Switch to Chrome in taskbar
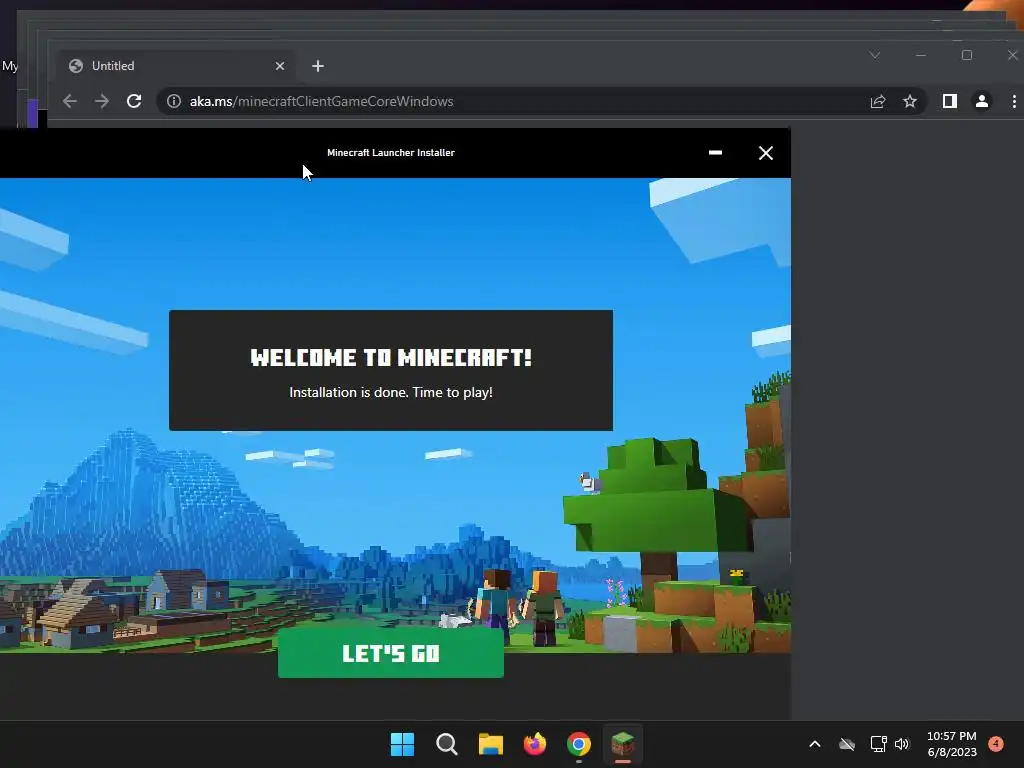This screenshot has width=1024, height=768. pos(579,744)
